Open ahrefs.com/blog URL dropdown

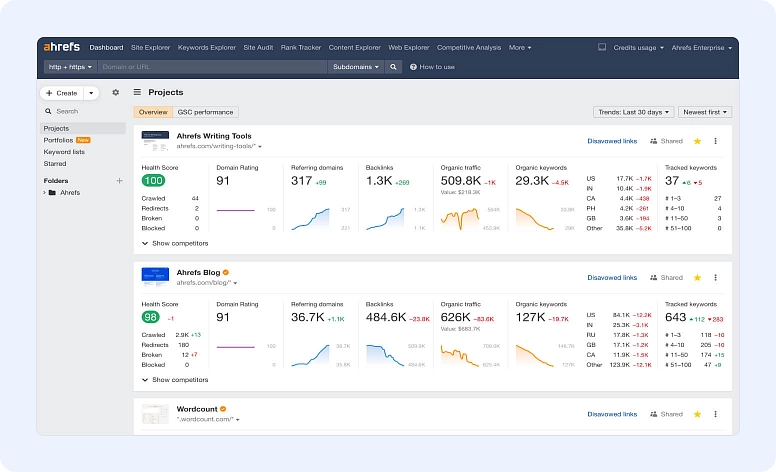point(235,283)
